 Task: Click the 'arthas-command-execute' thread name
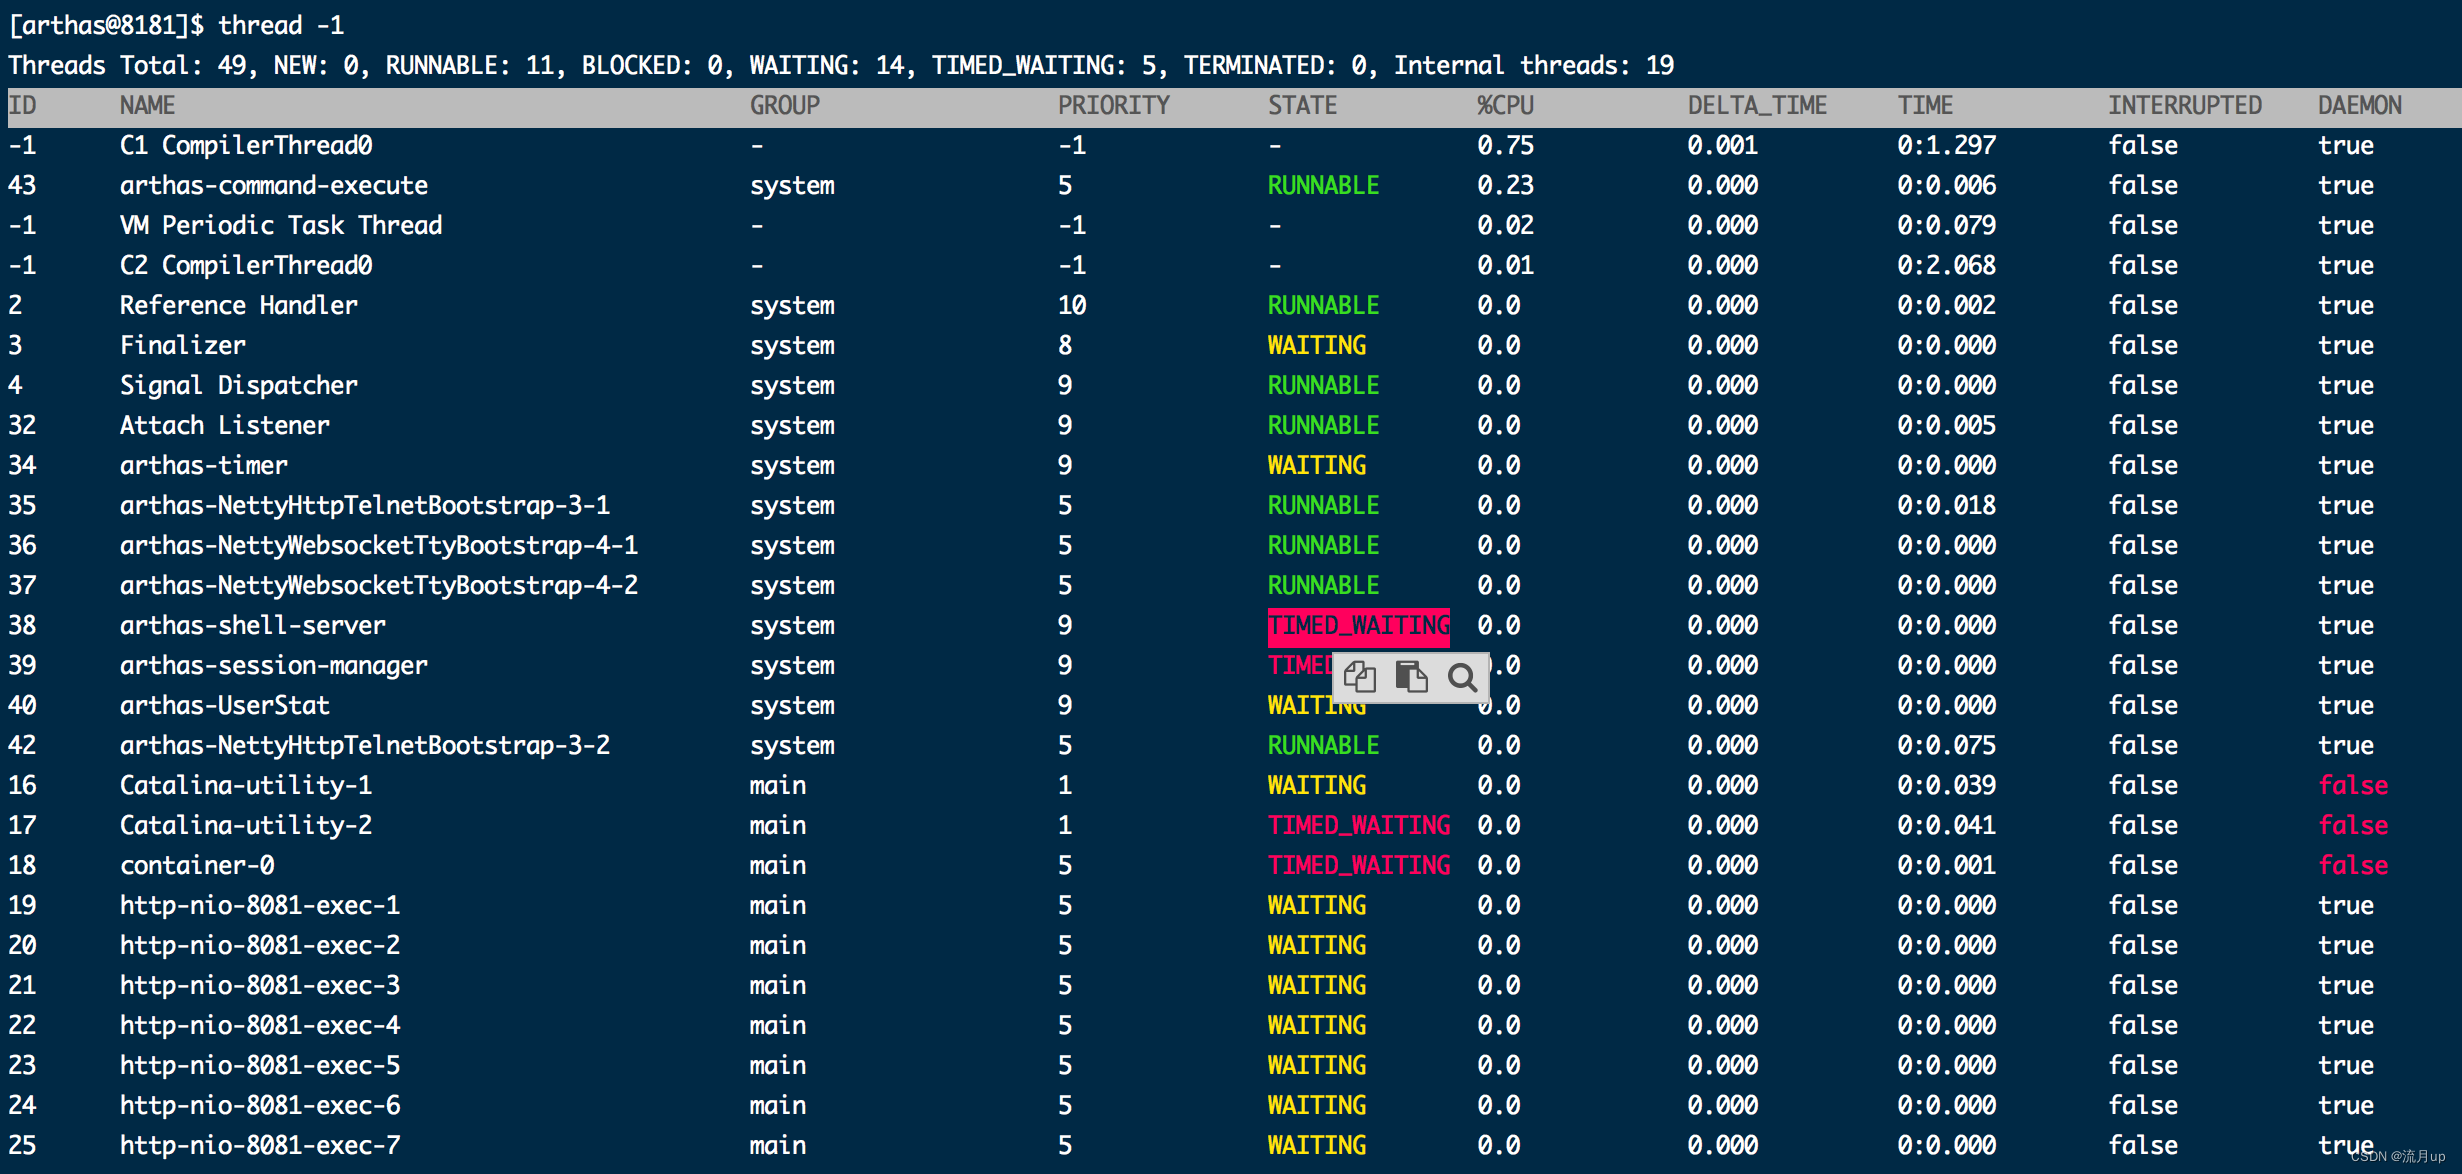pos(274,186)
